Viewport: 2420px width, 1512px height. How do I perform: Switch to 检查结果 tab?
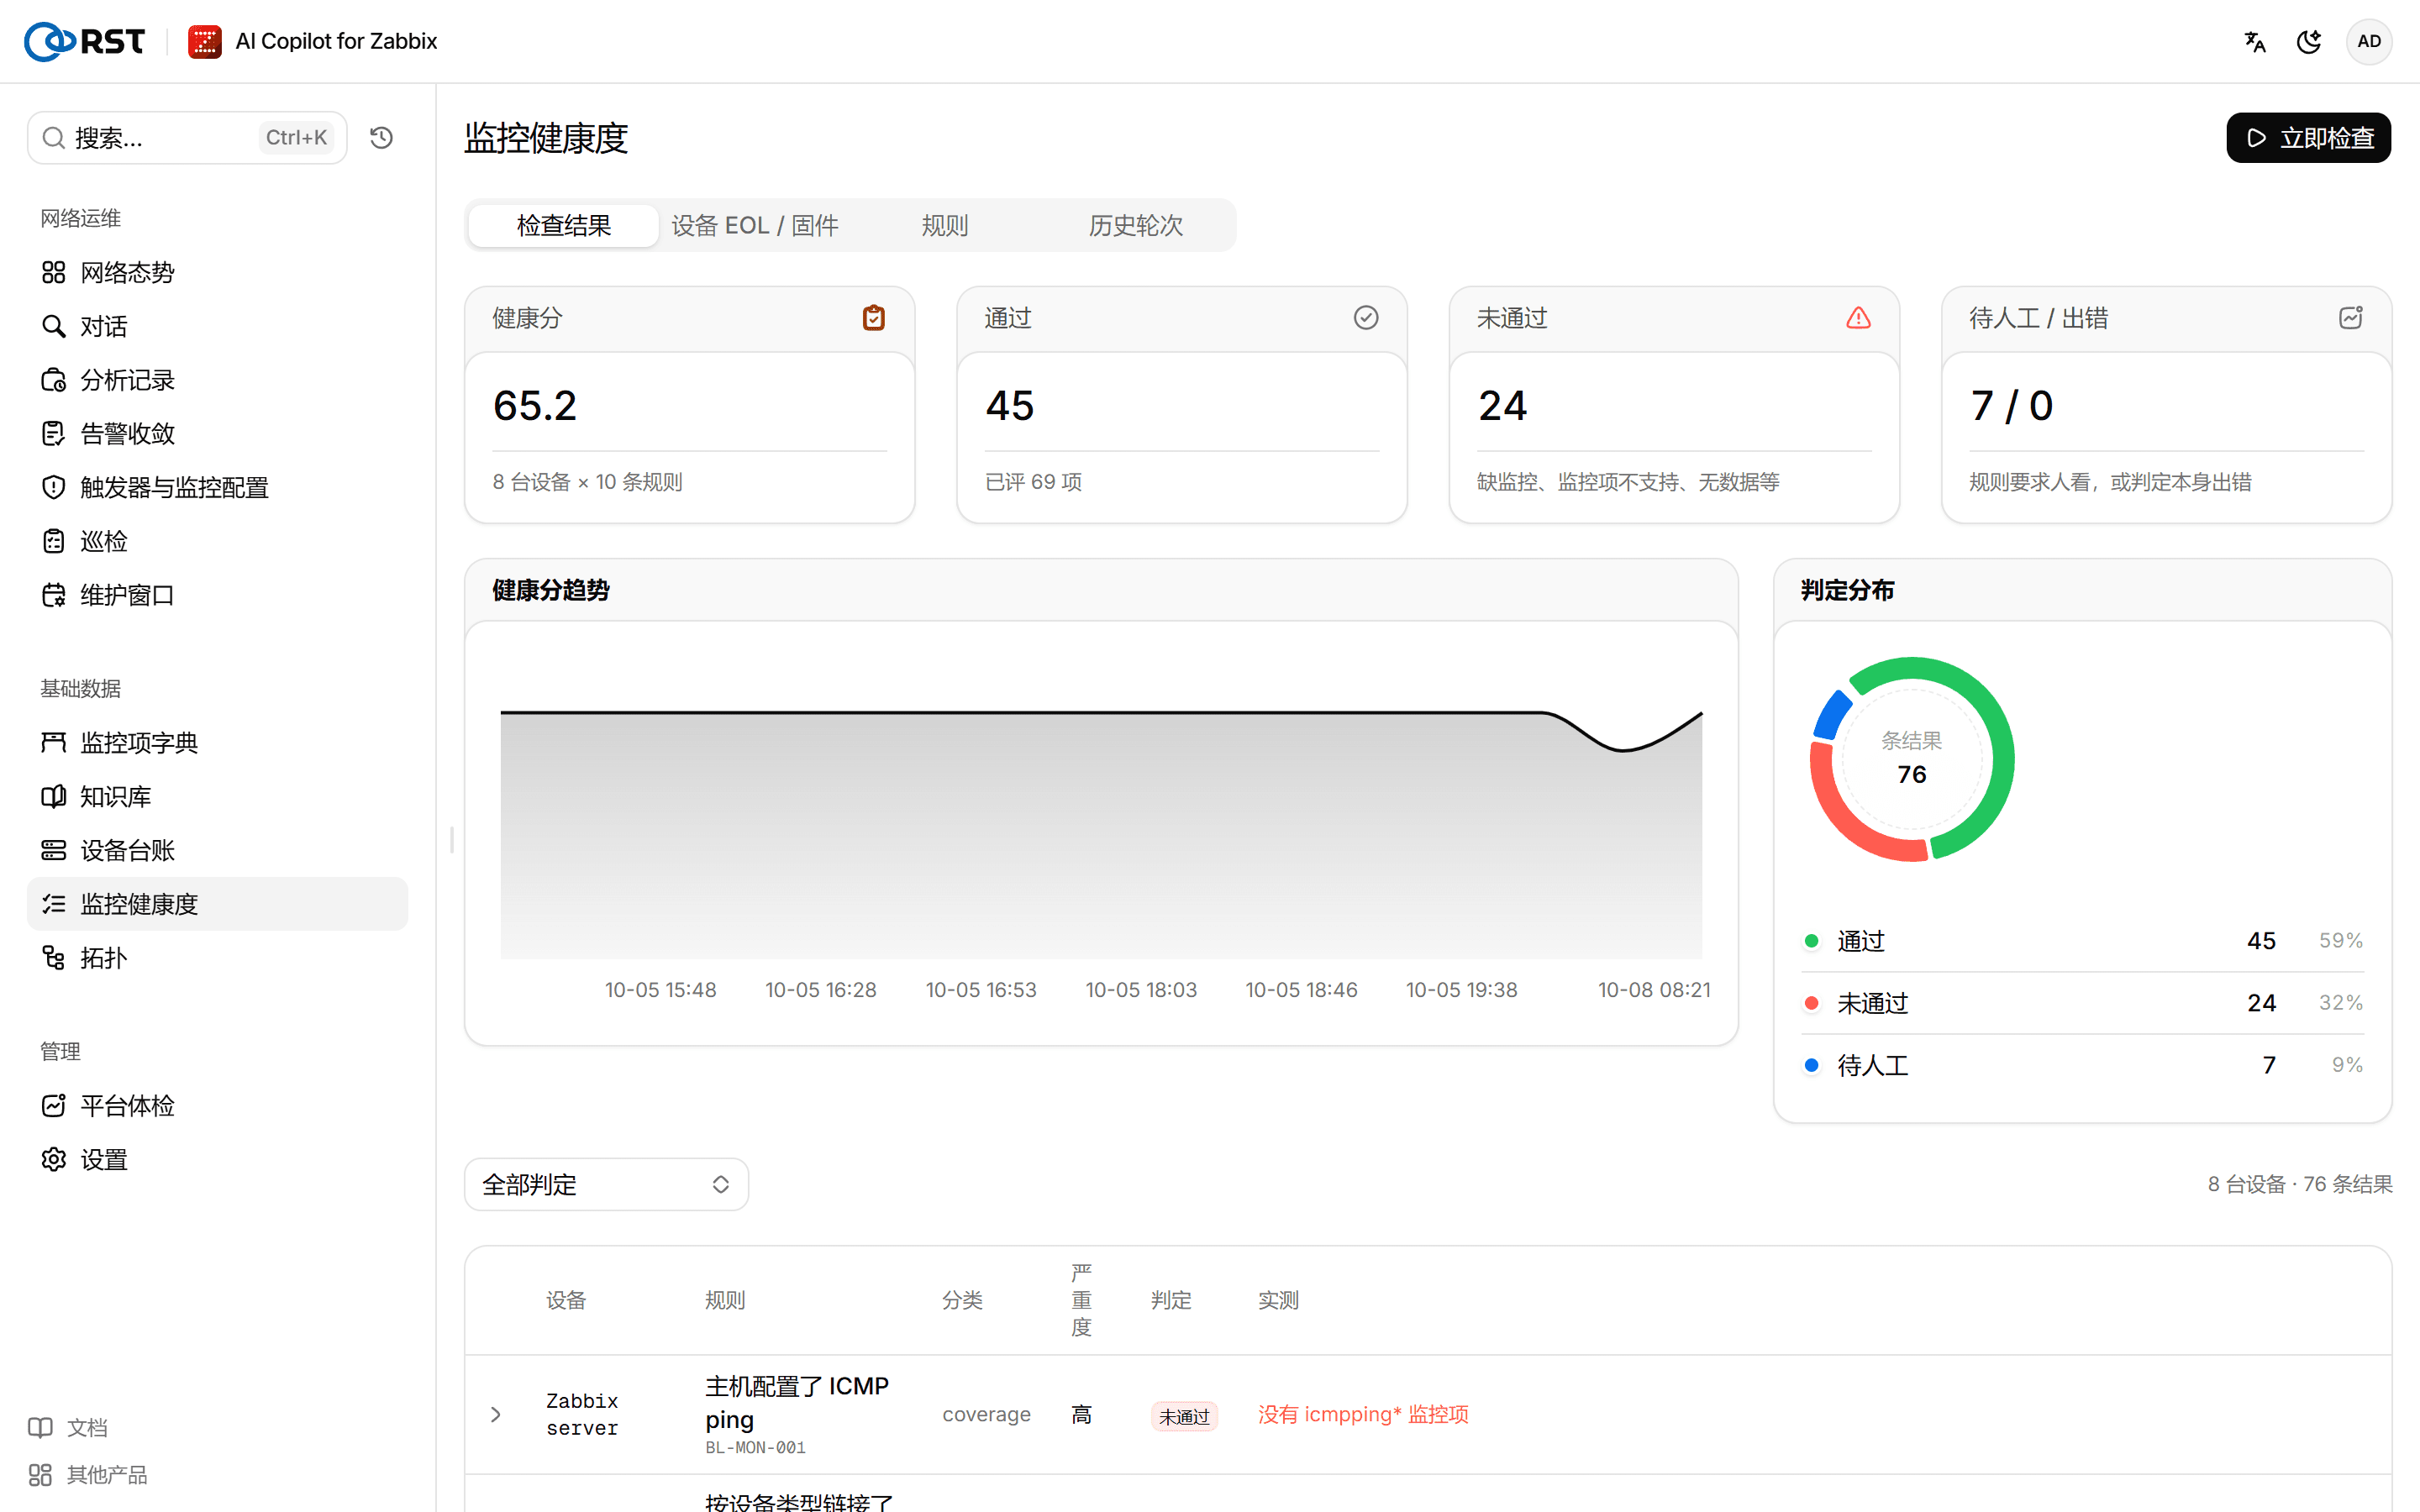click(563, 225)
